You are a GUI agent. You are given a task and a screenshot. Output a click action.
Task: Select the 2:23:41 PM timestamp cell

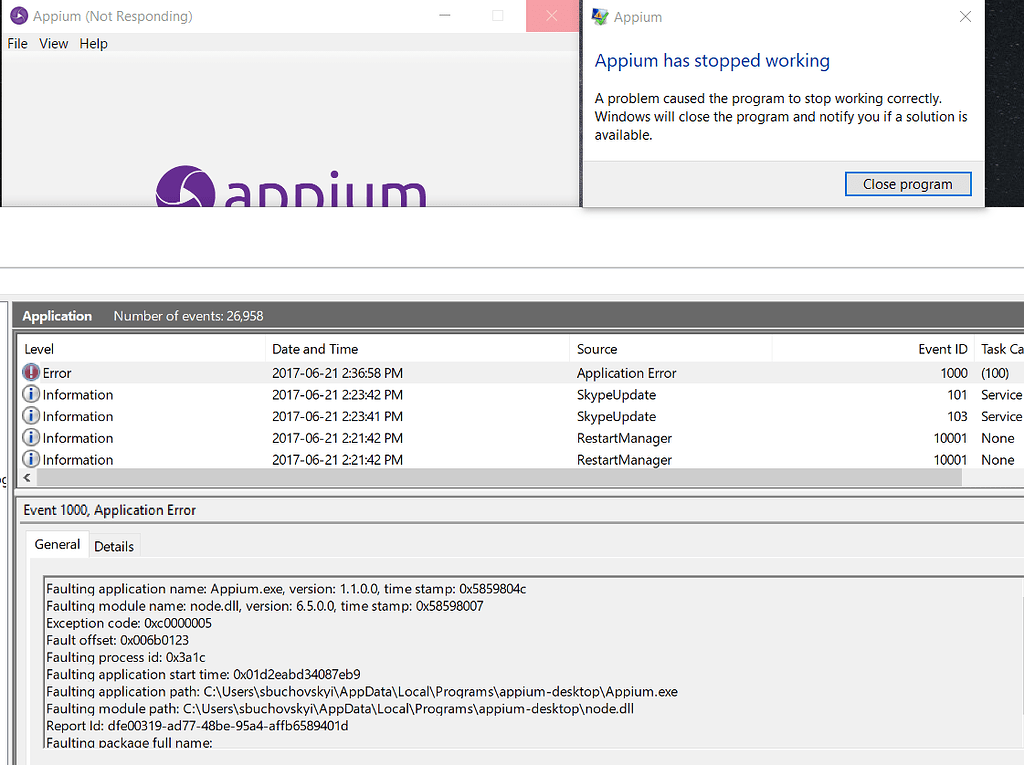[338, 416]
